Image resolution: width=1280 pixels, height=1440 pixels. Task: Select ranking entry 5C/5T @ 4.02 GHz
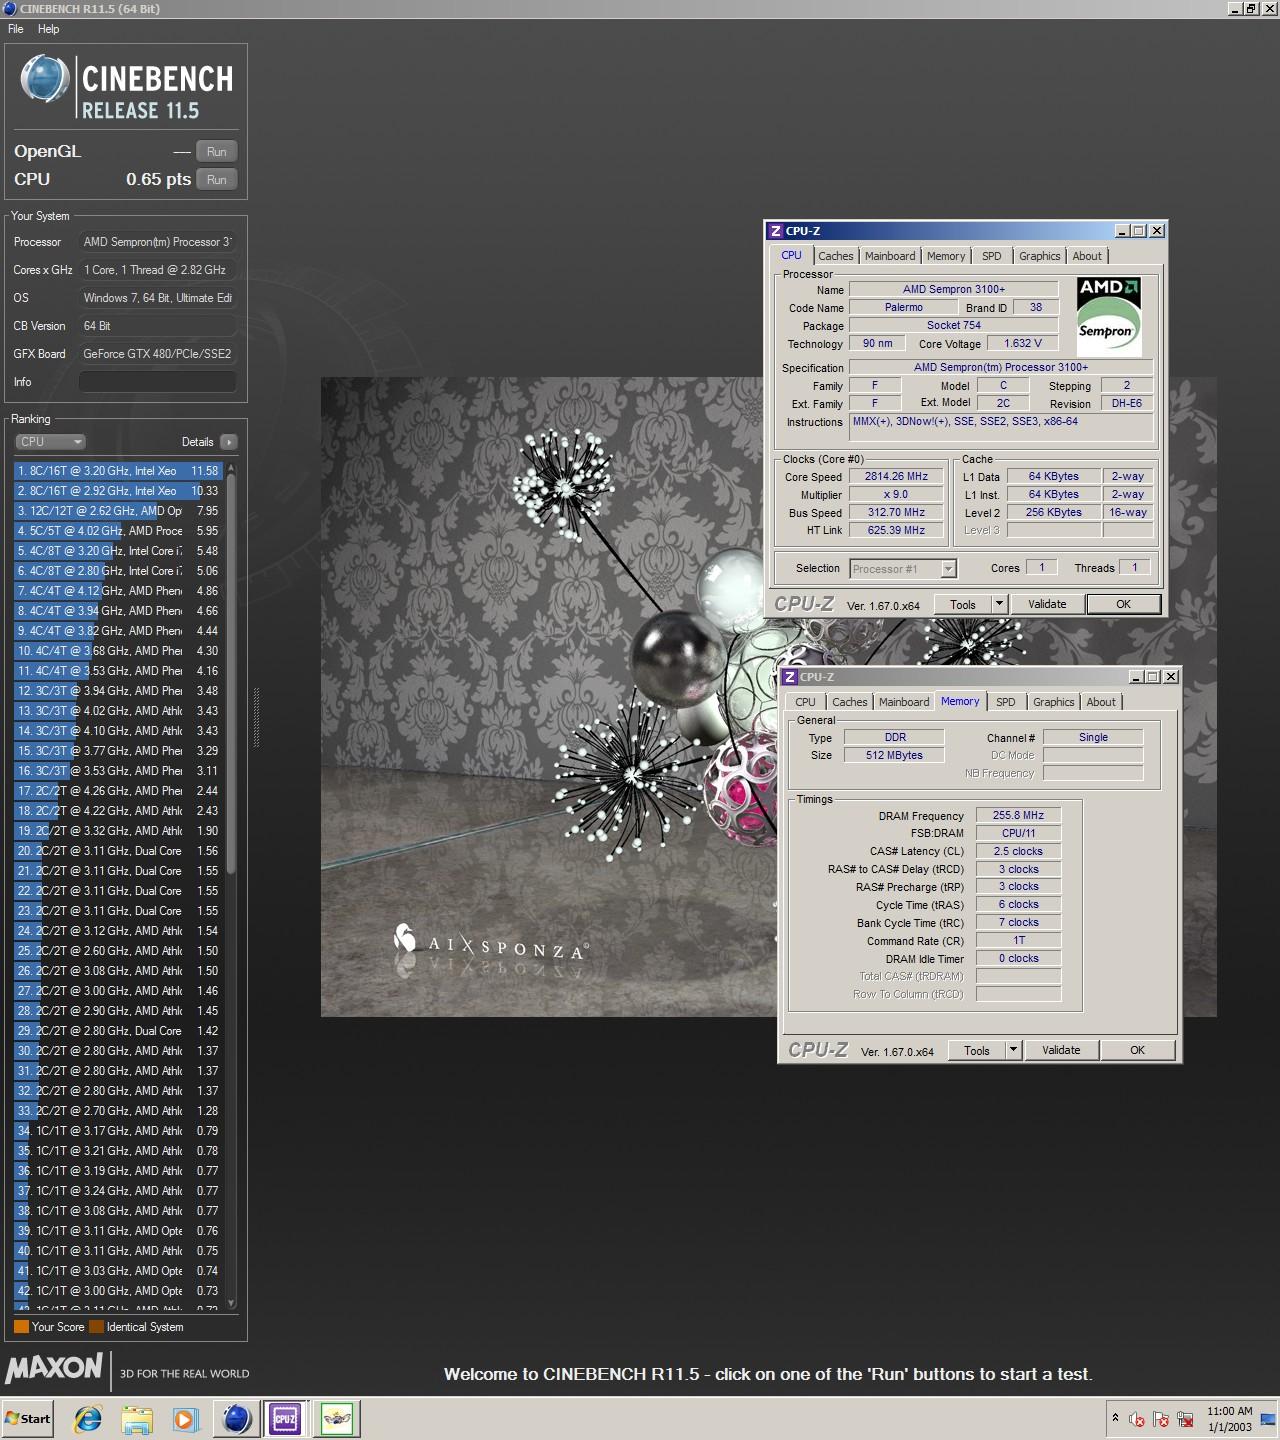click(118, 531)
